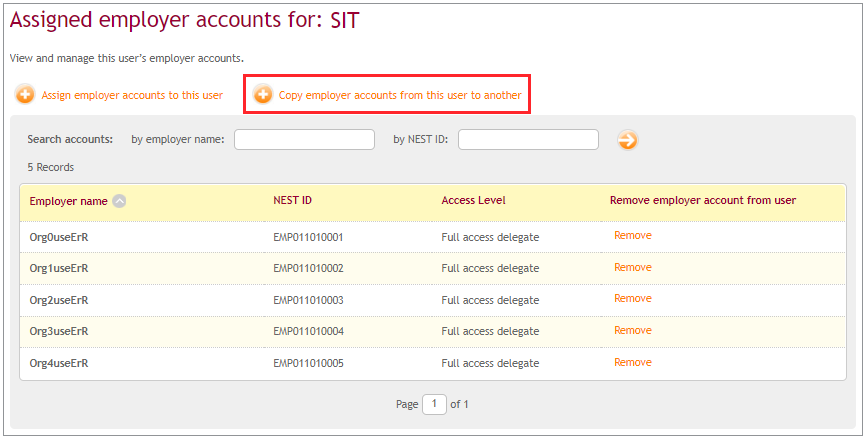
Task: Select the Org2useErR employer row name
Action: tap(59, 300)
